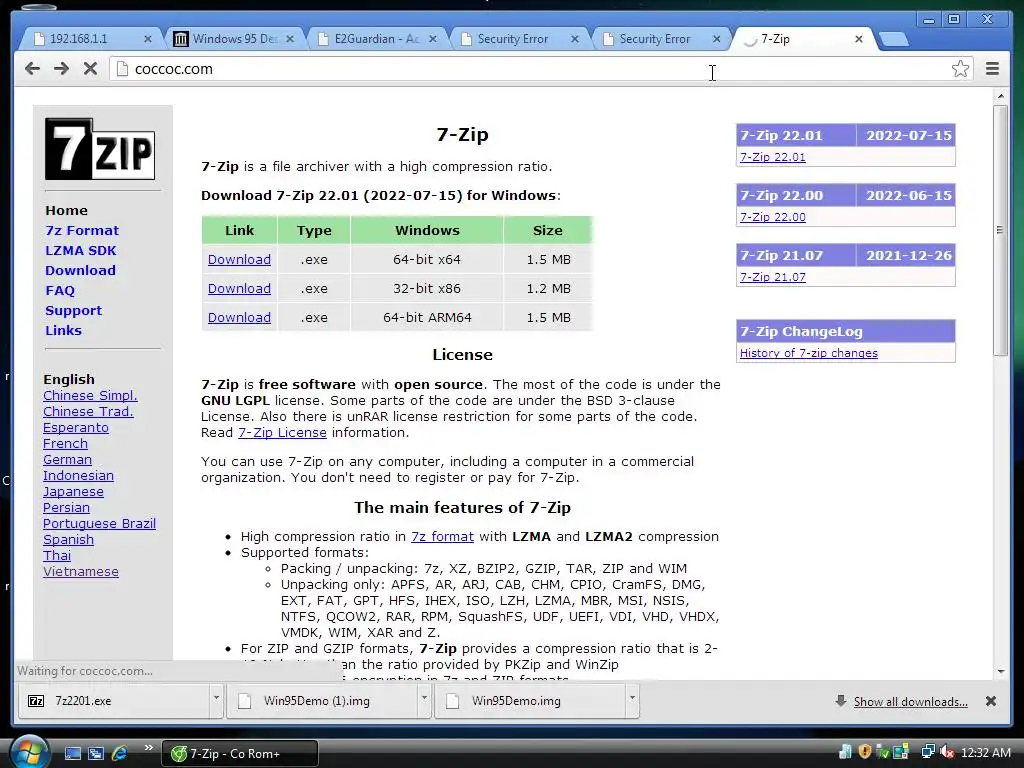Click the muted volume tray icon

pos(946,752)
